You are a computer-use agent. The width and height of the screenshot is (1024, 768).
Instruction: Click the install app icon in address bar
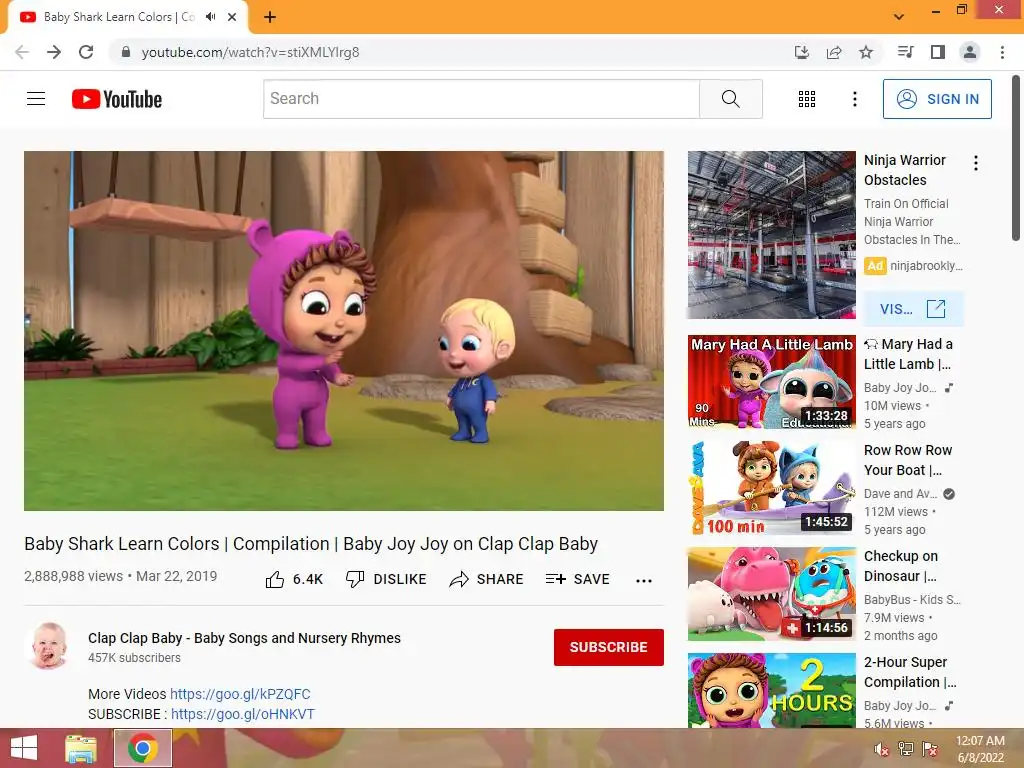point(802,52)
